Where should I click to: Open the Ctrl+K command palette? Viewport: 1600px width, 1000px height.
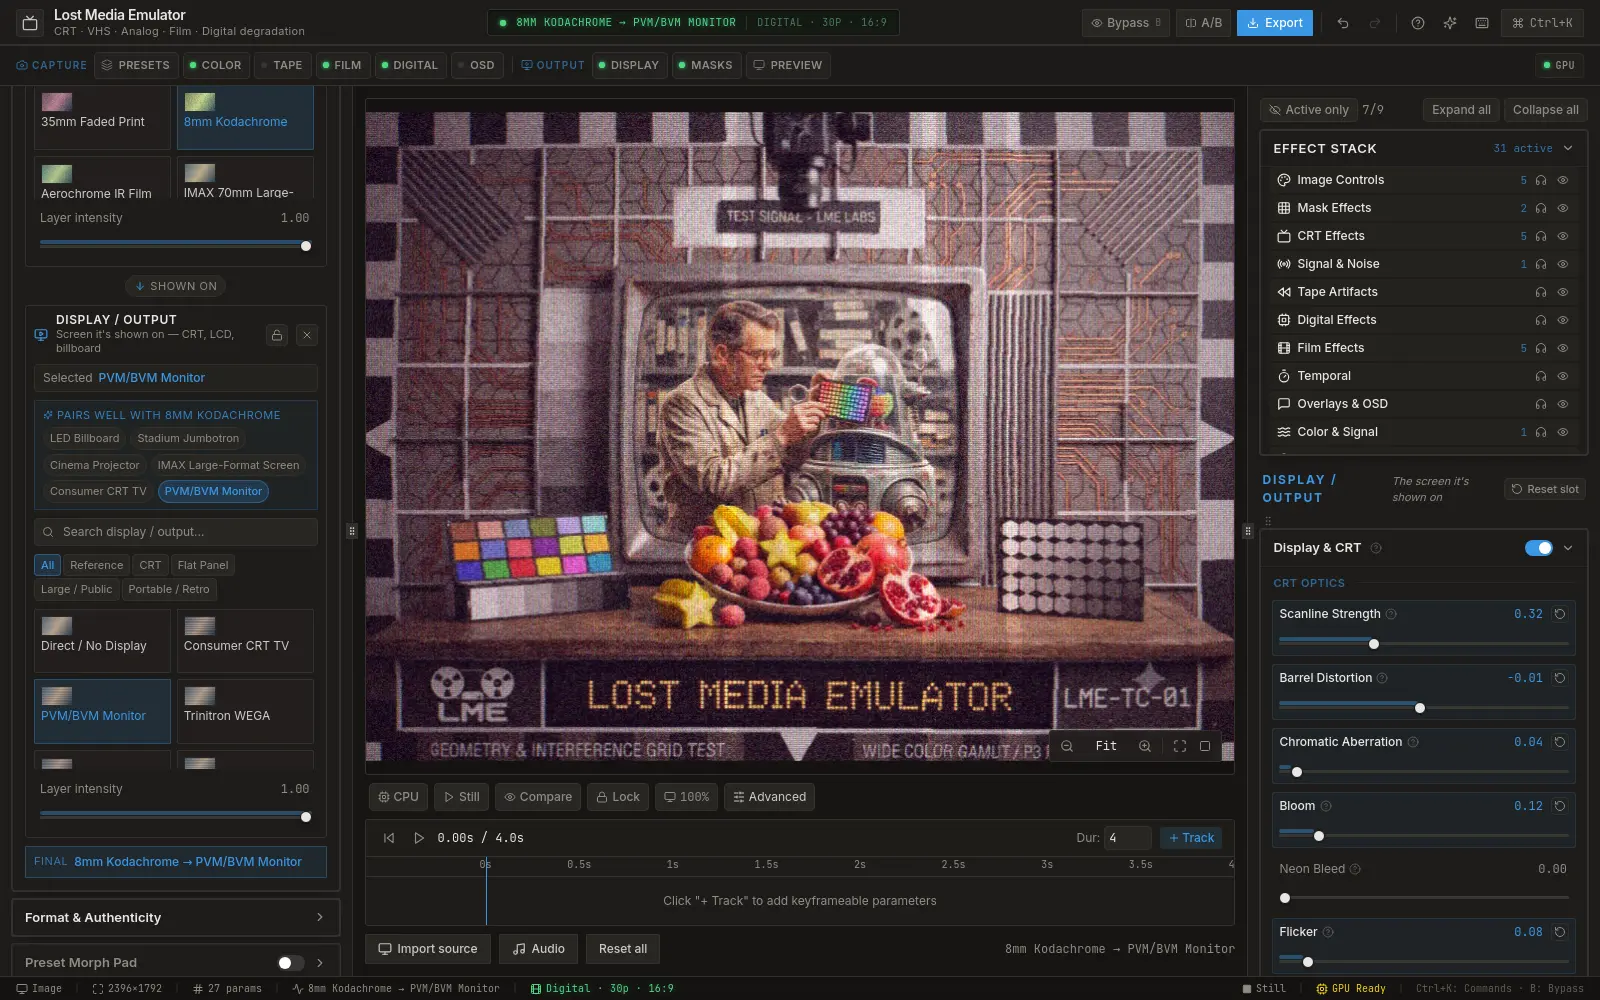pyautogui.click(x=1541, y=23)
